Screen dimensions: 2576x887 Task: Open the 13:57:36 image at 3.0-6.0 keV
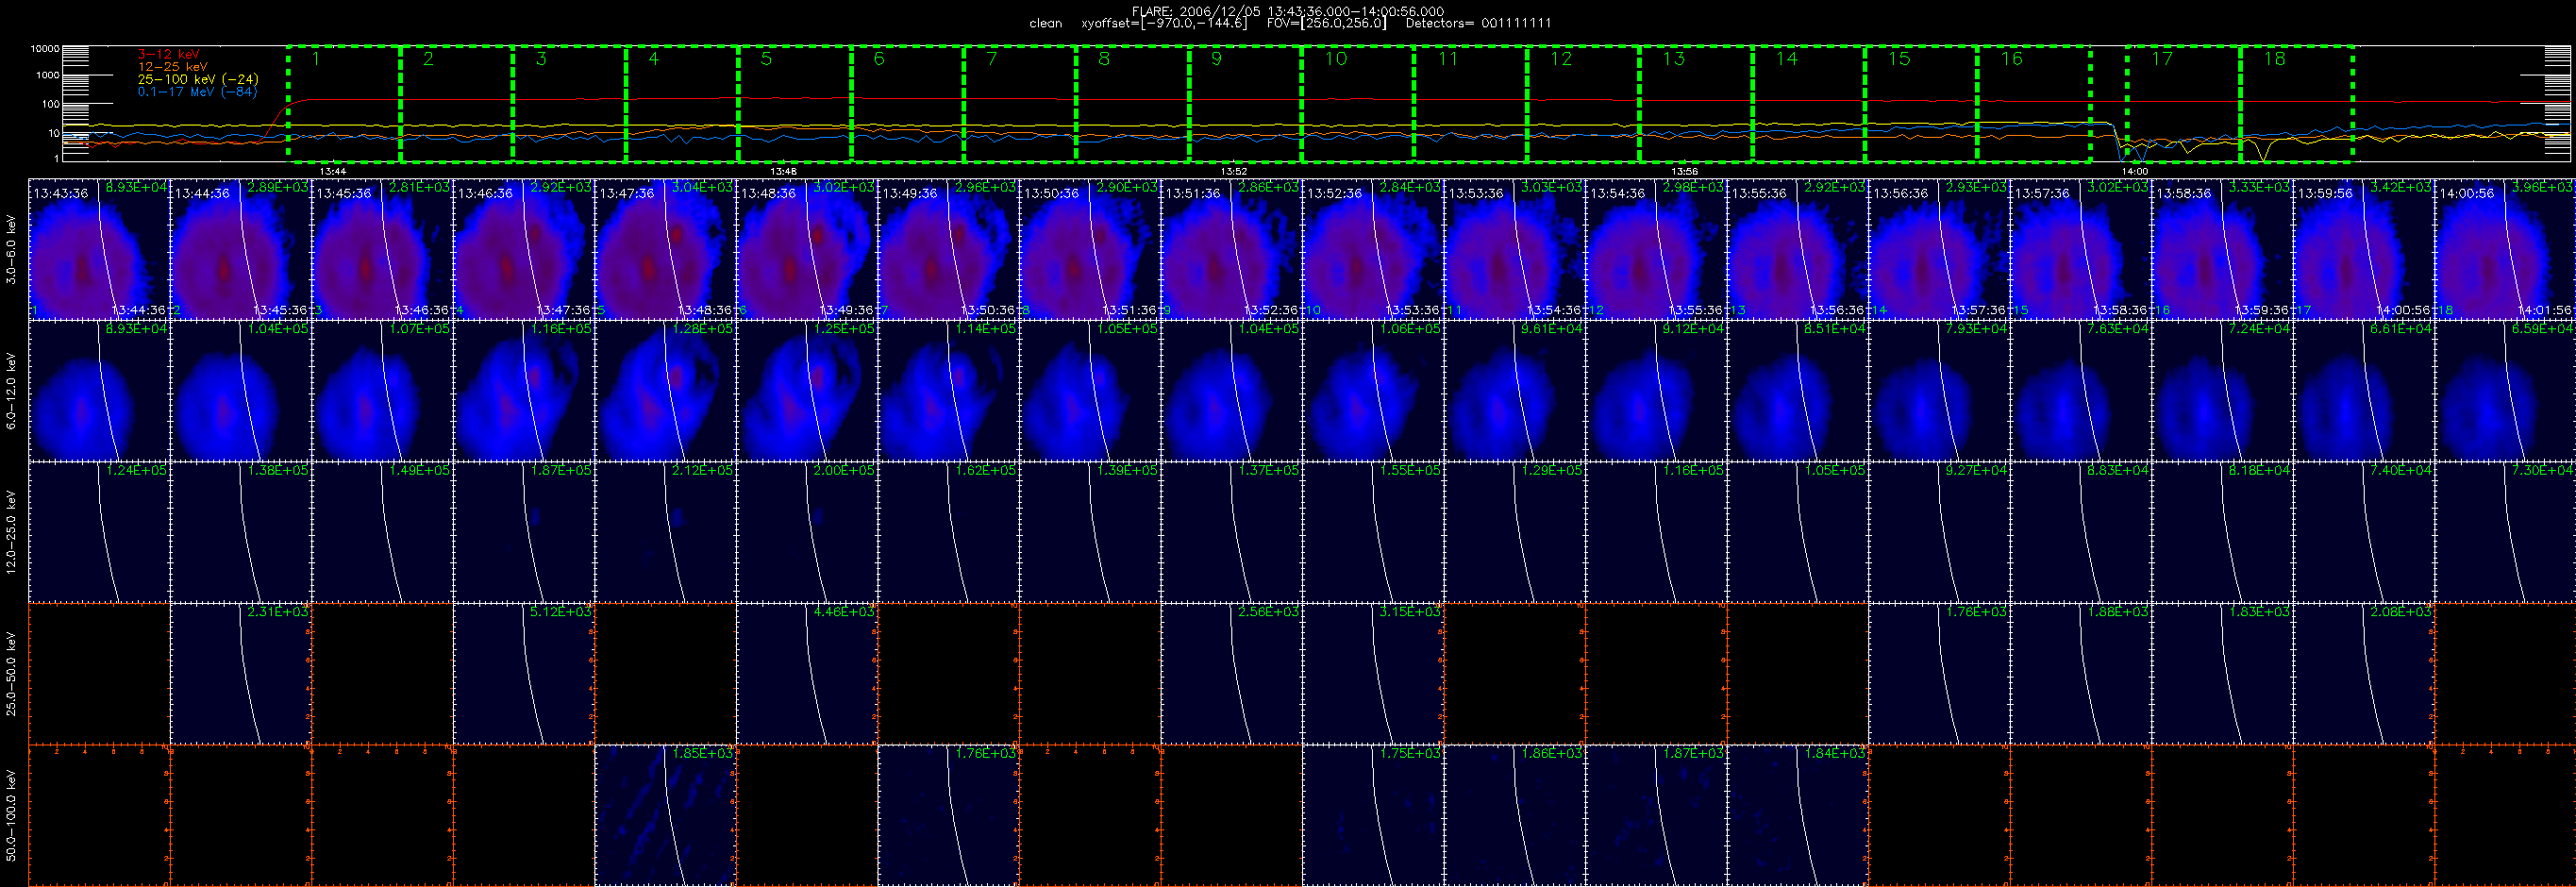coord(2081,250)
